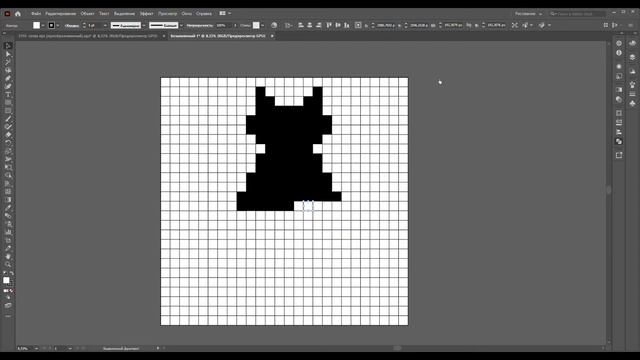Viewport: 640px width, 360px height.
Task: Select the Scale tool
Action: point(8,151)
